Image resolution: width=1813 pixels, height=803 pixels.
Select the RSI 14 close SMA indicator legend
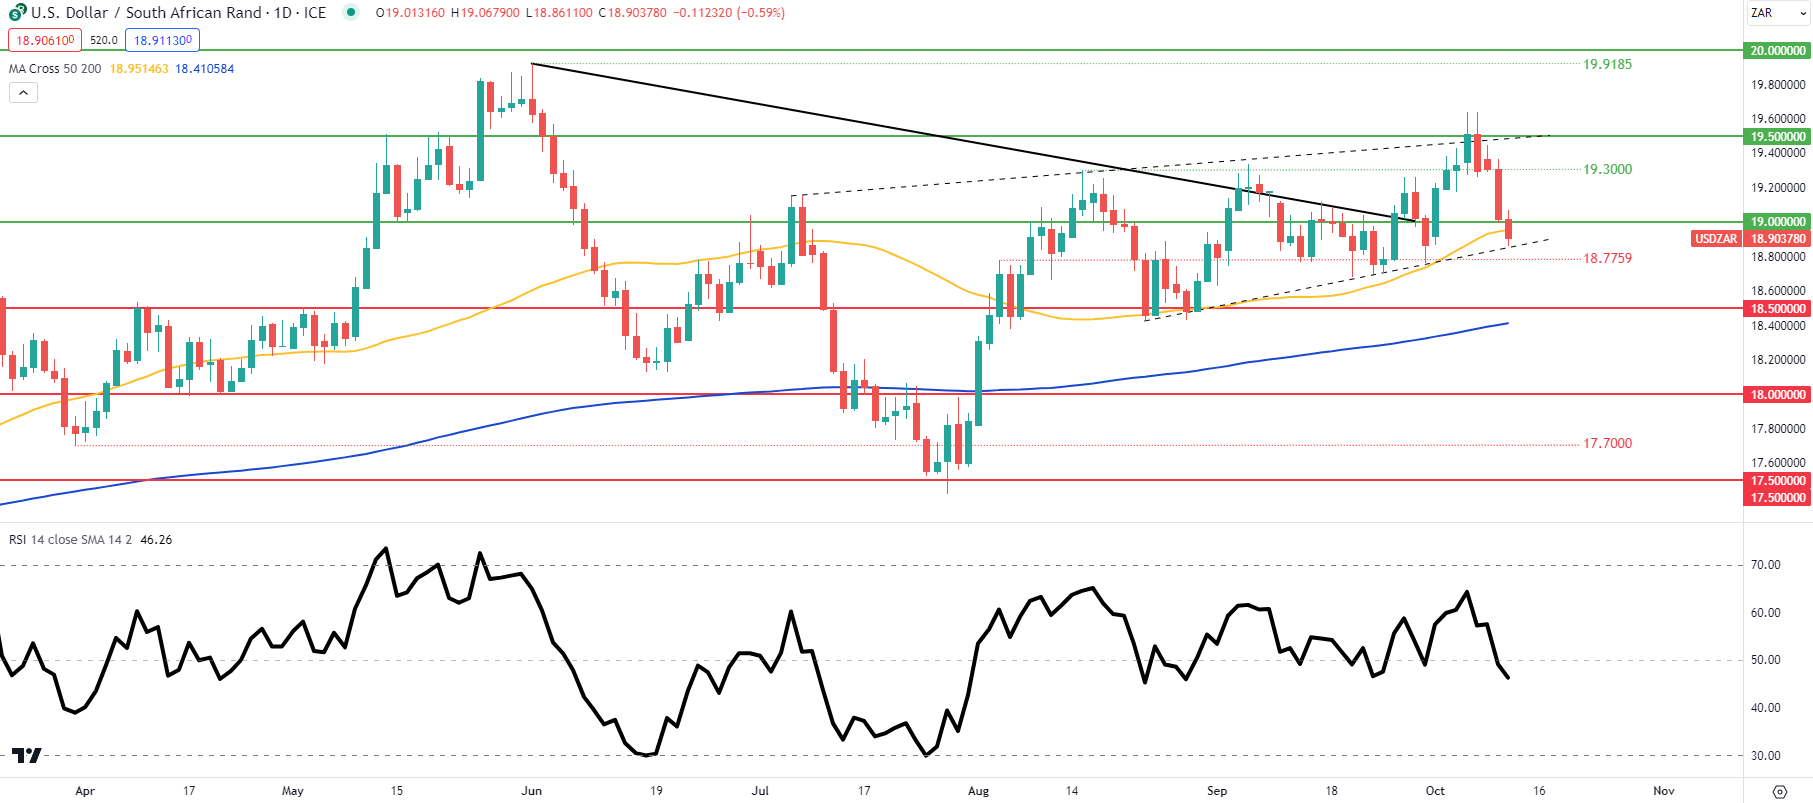(x=70, y=540)
